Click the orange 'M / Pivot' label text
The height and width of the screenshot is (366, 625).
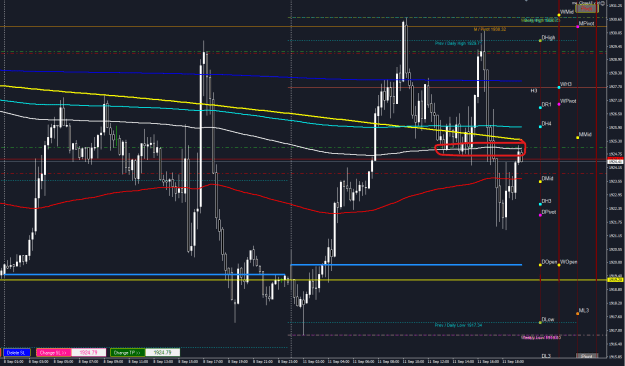pos(489,30)
